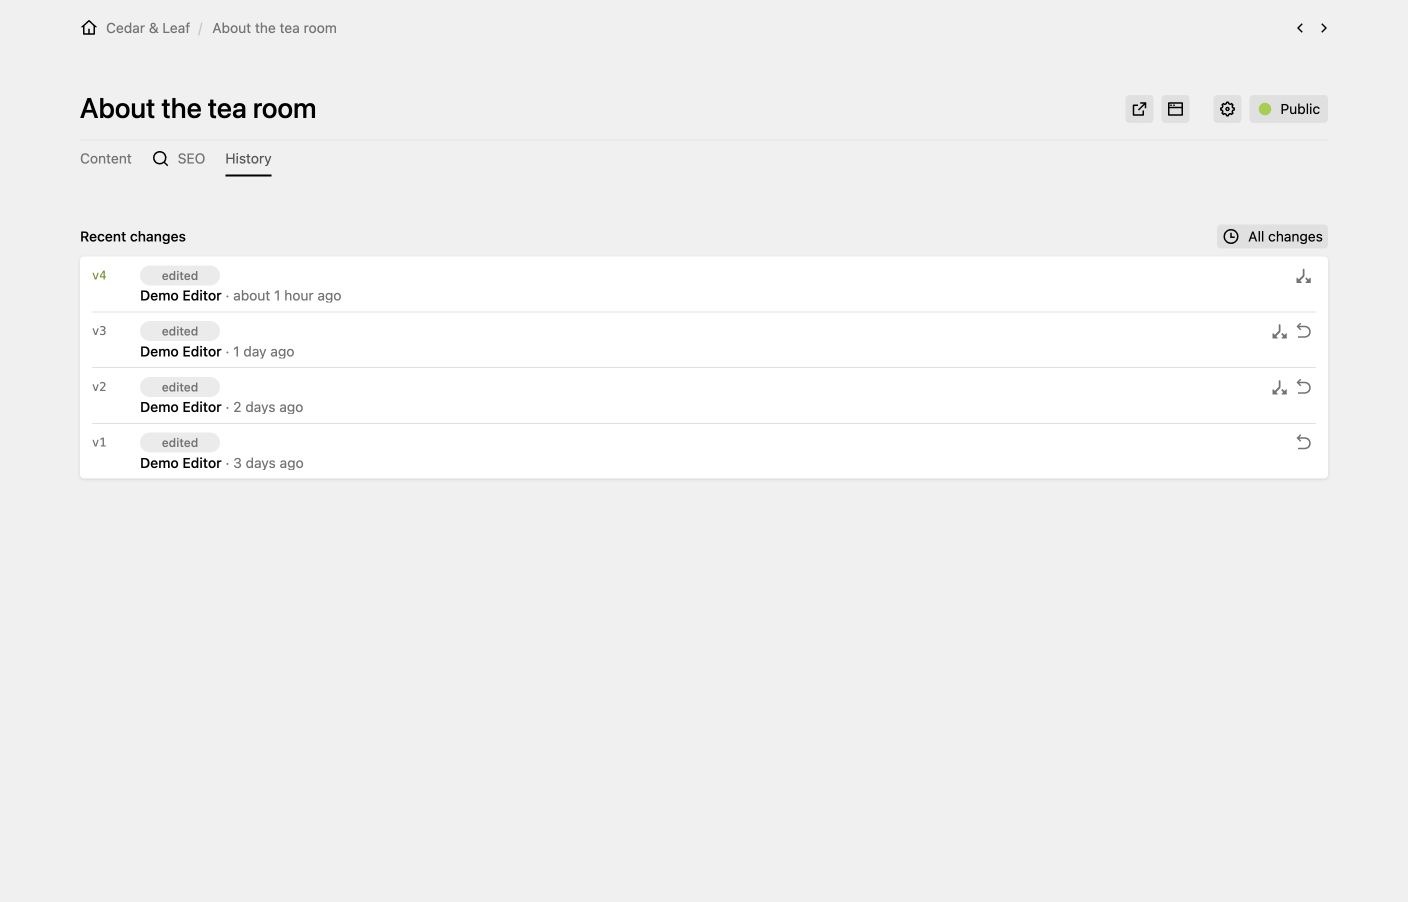
Task: Click the 'edited' badge on v3 row
Action: pyautogui.click(x=180, y=331)
